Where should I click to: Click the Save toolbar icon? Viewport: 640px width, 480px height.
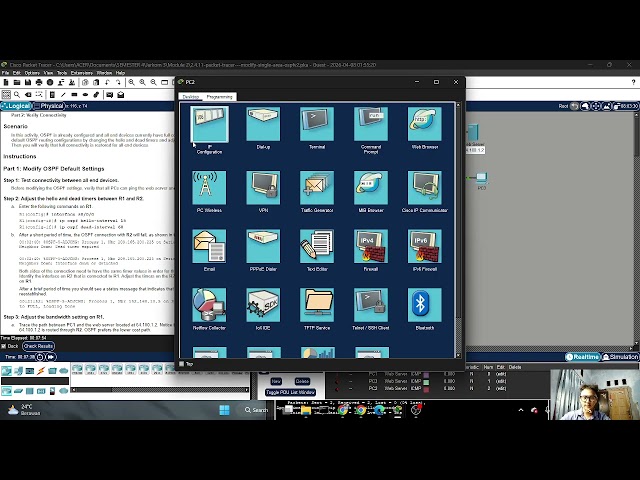pos(28,82)
